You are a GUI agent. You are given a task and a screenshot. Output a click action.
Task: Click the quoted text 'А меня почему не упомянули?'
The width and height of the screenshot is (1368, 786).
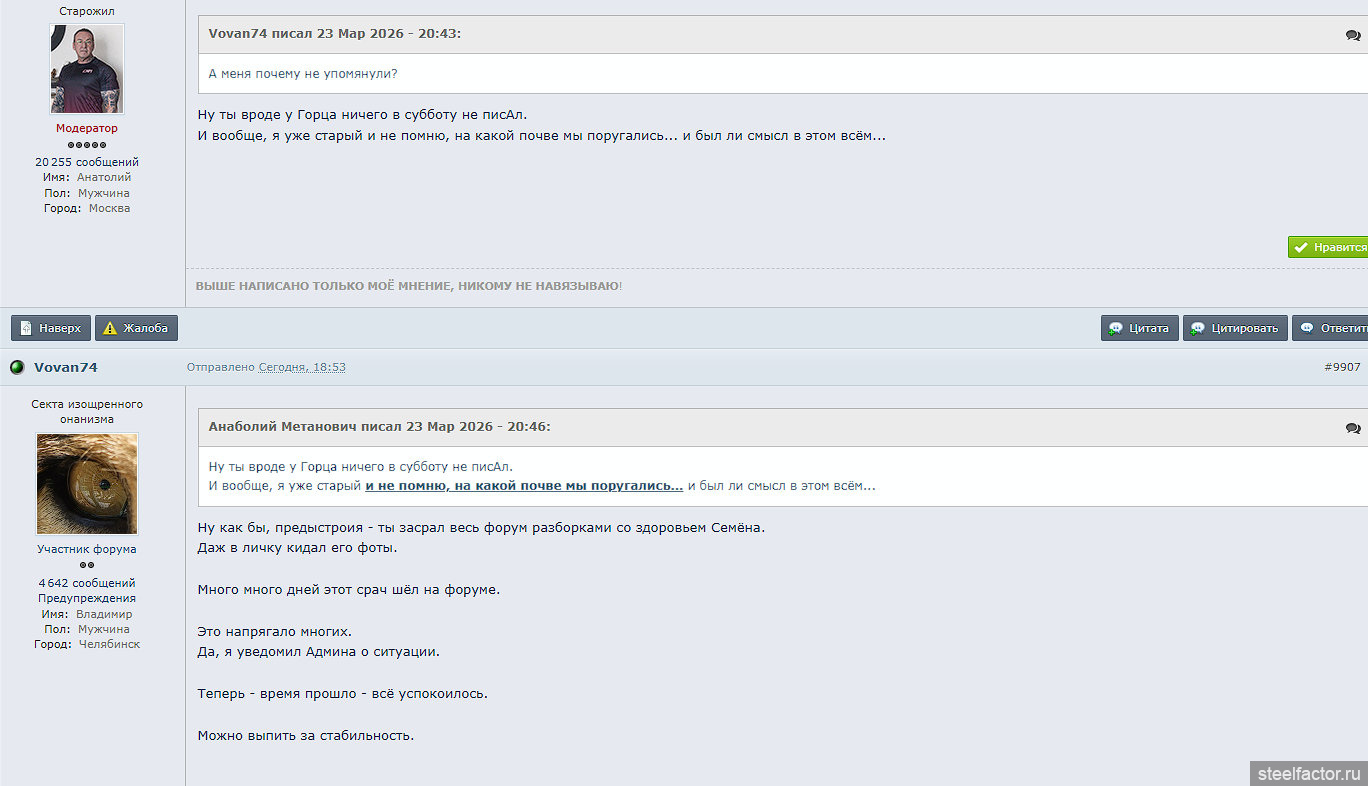303,74
